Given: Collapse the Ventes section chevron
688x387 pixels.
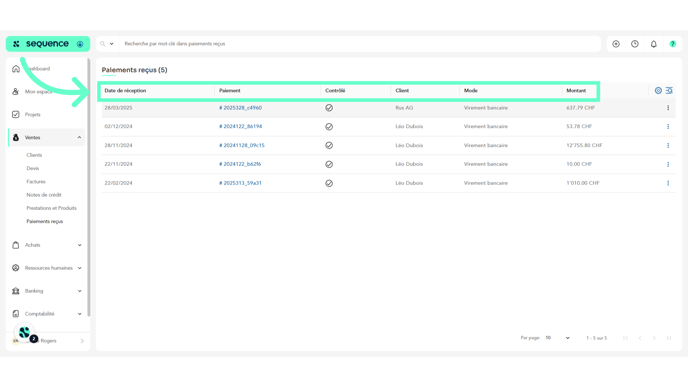Looking at the screenshot, I should tap(79, 137).
